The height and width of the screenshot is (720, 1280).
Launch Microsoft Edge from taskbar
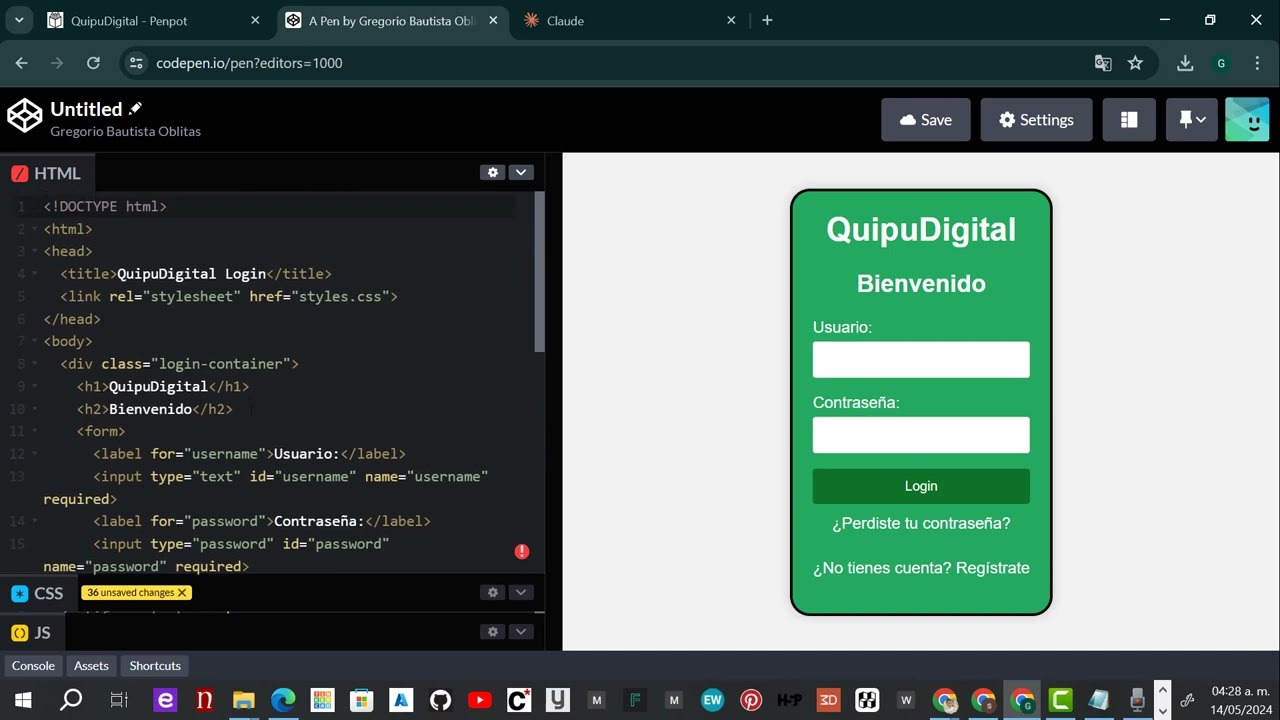point(283,700)
